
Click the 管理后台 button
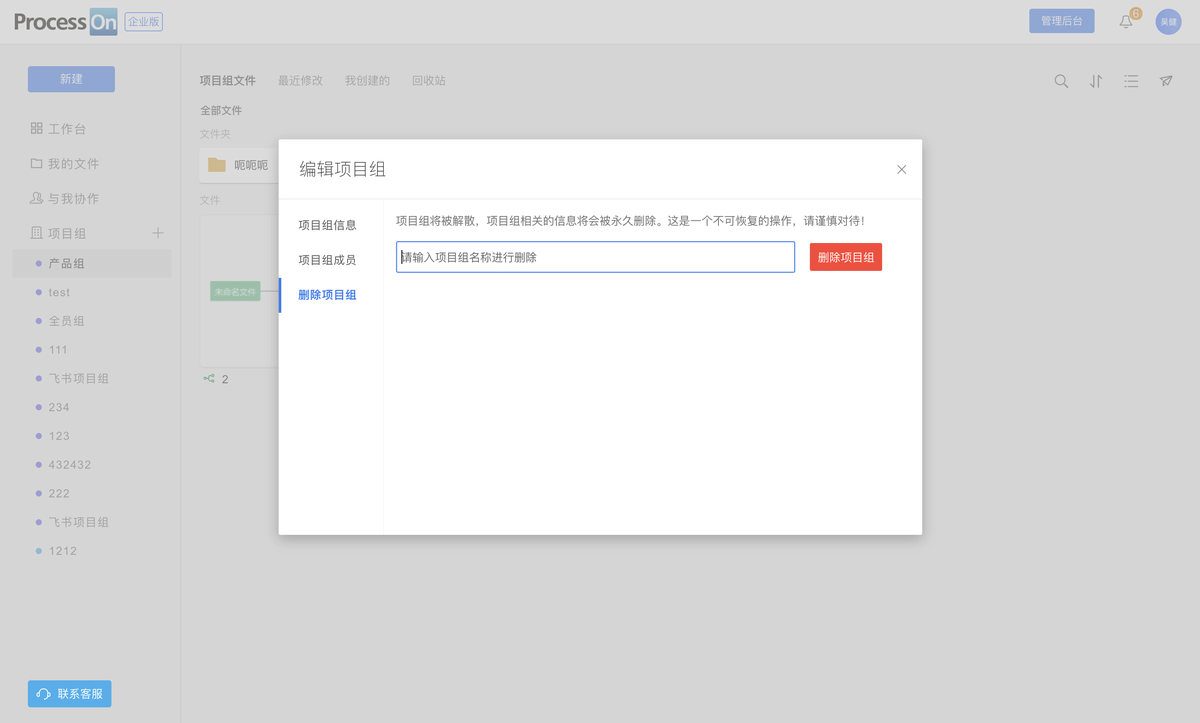pos(1062,21)
